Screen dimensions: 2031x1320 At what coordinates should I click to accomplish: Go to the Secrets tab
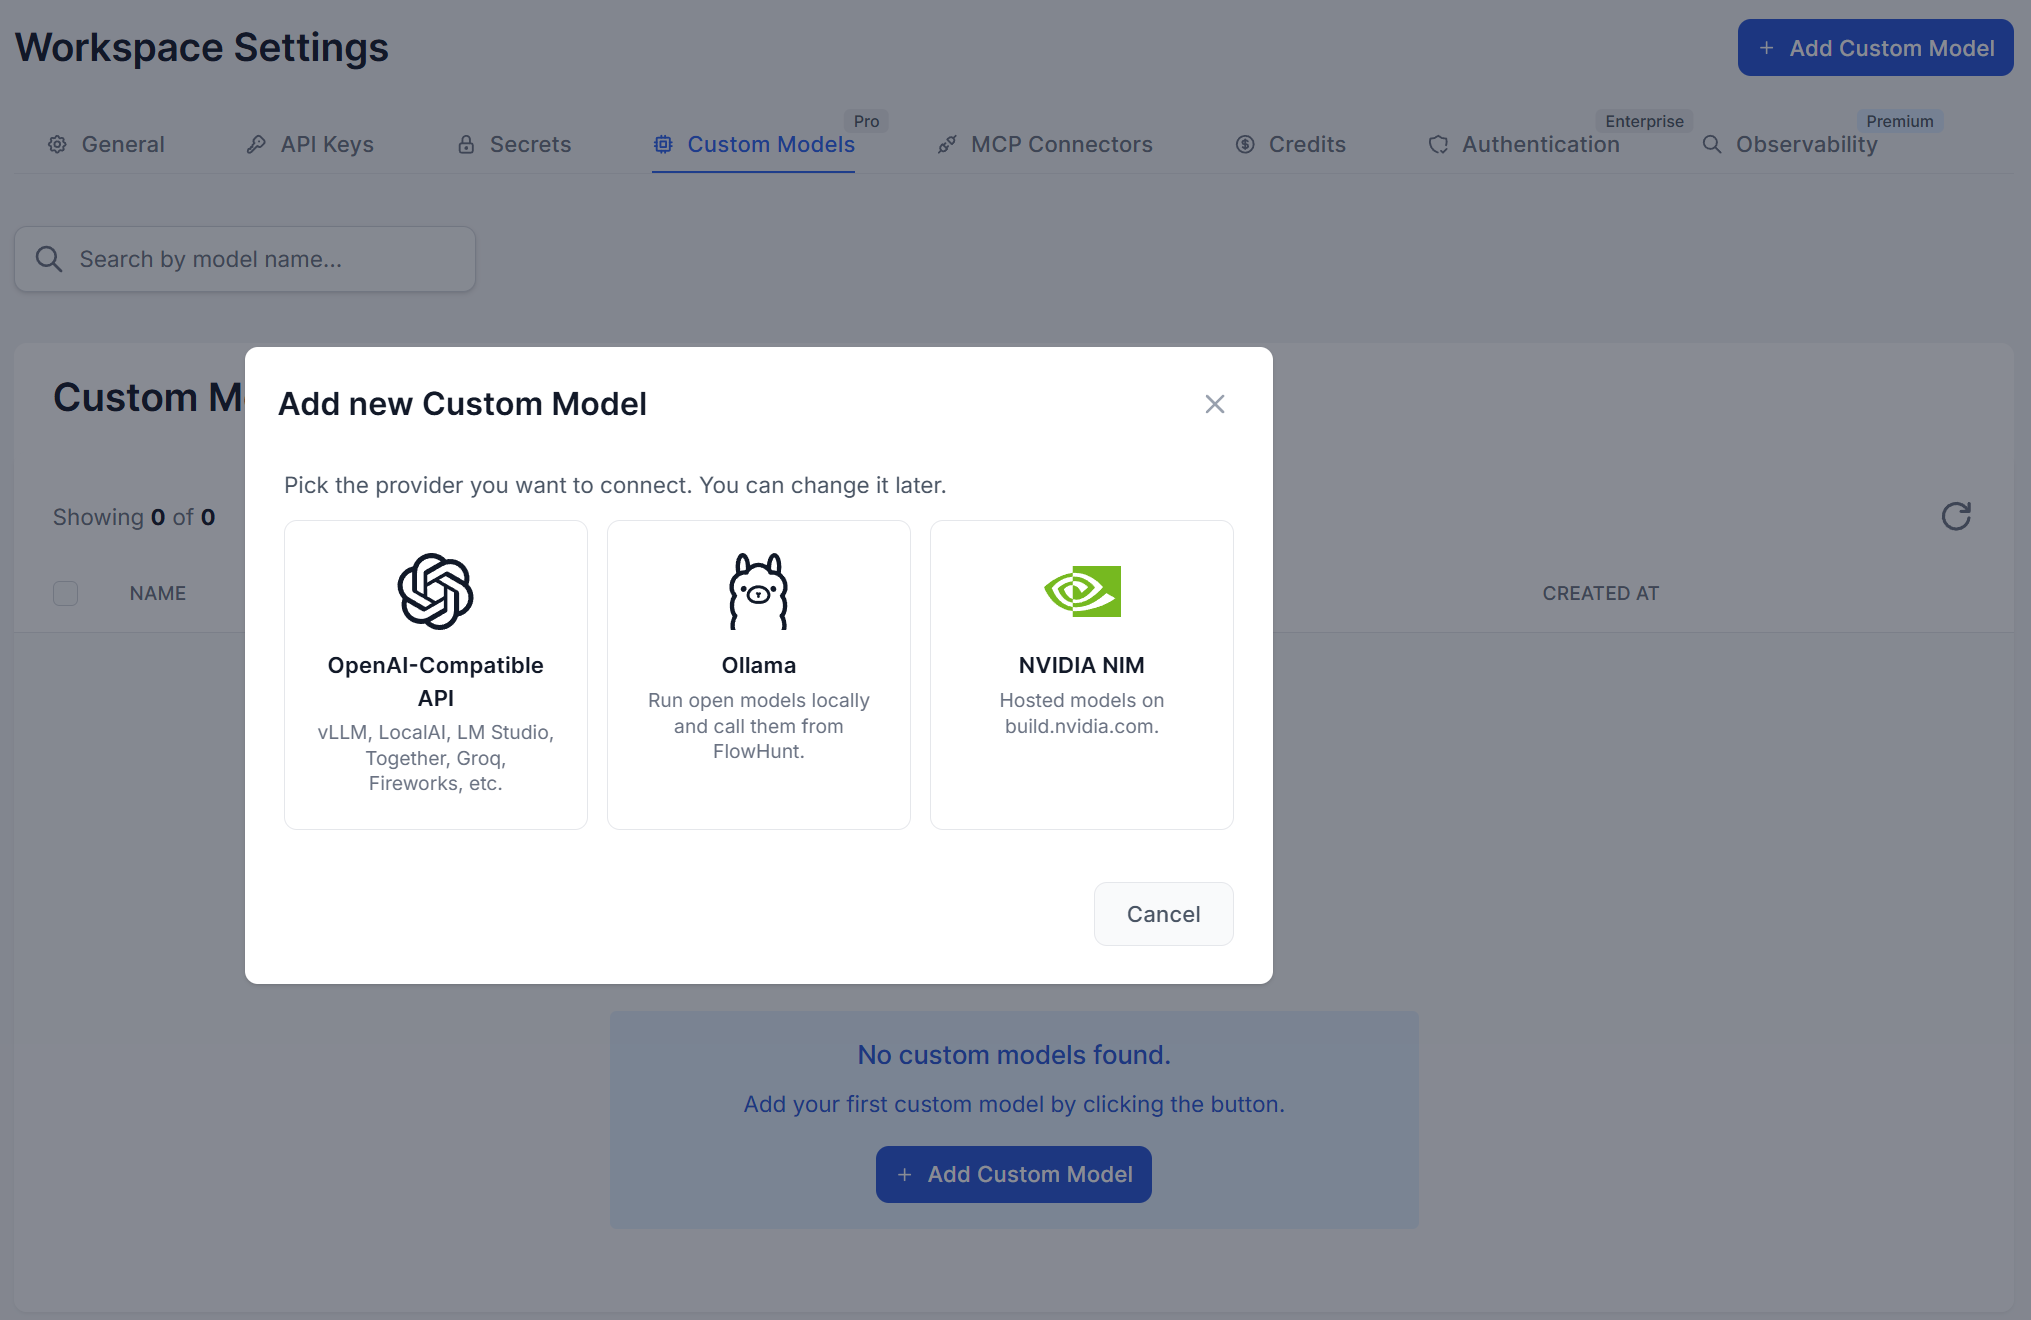click(x=514, y=144)
